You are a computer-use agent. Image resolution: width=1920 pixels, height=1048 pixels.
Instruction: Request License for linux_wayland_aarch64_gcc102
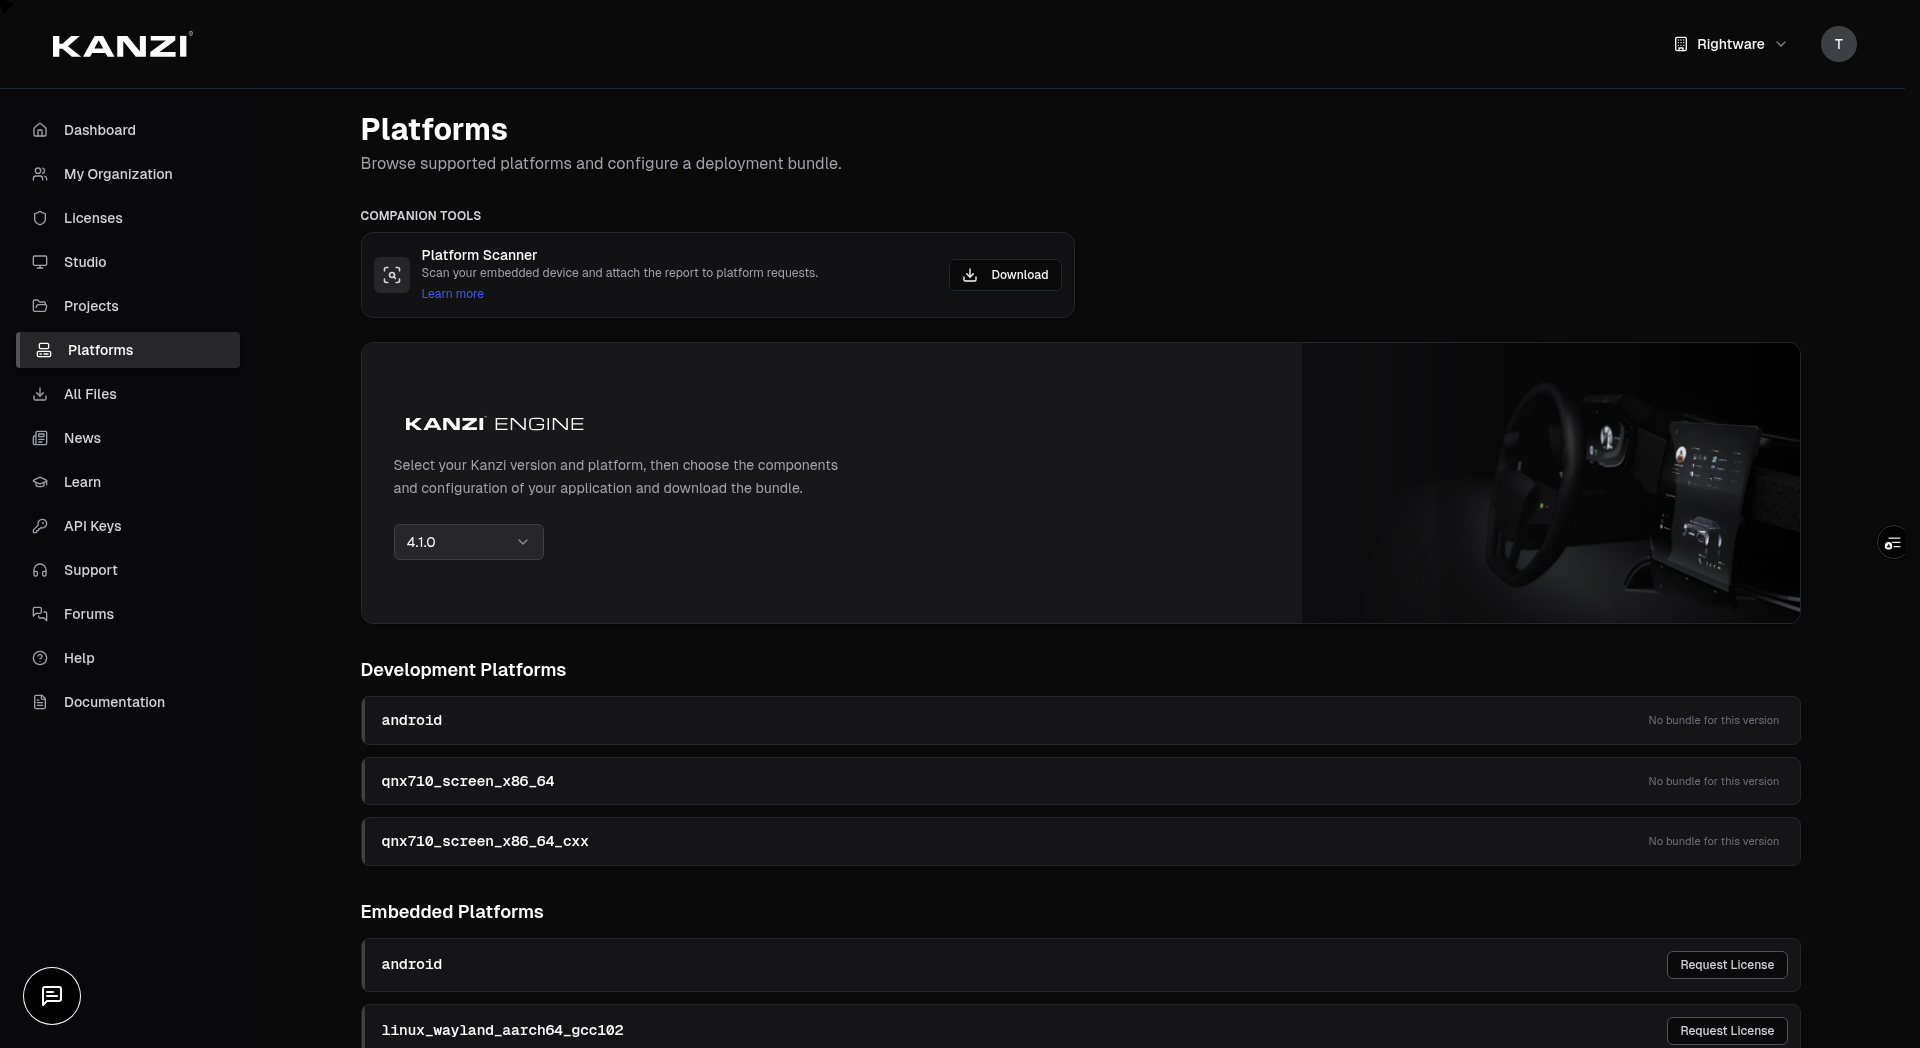point(1727,1031)
